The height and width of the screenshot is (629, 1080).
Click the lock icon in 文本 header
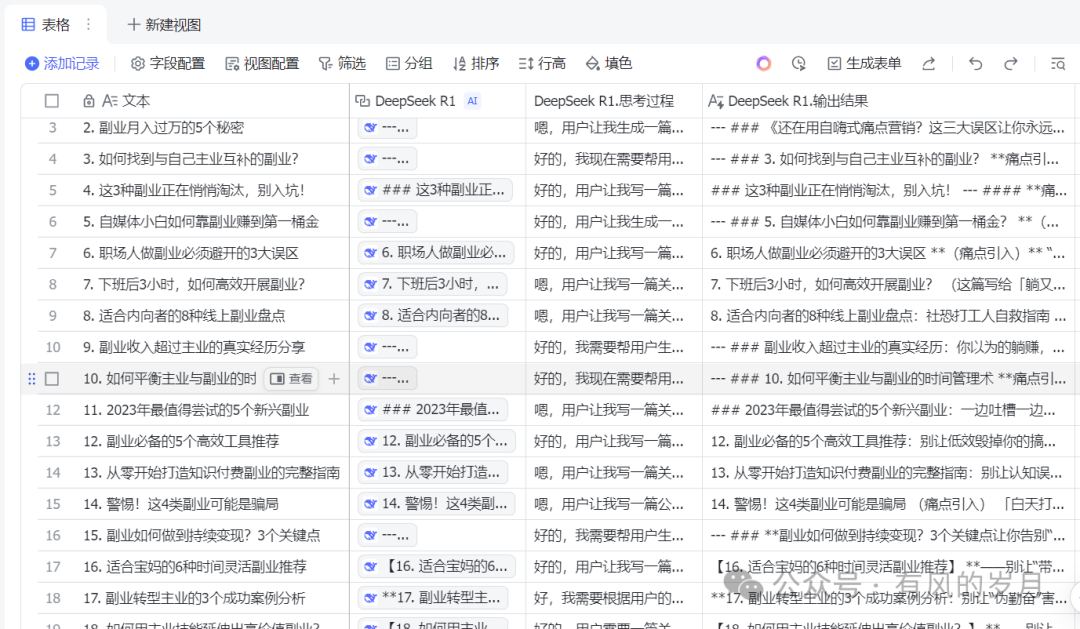(88, 101)
